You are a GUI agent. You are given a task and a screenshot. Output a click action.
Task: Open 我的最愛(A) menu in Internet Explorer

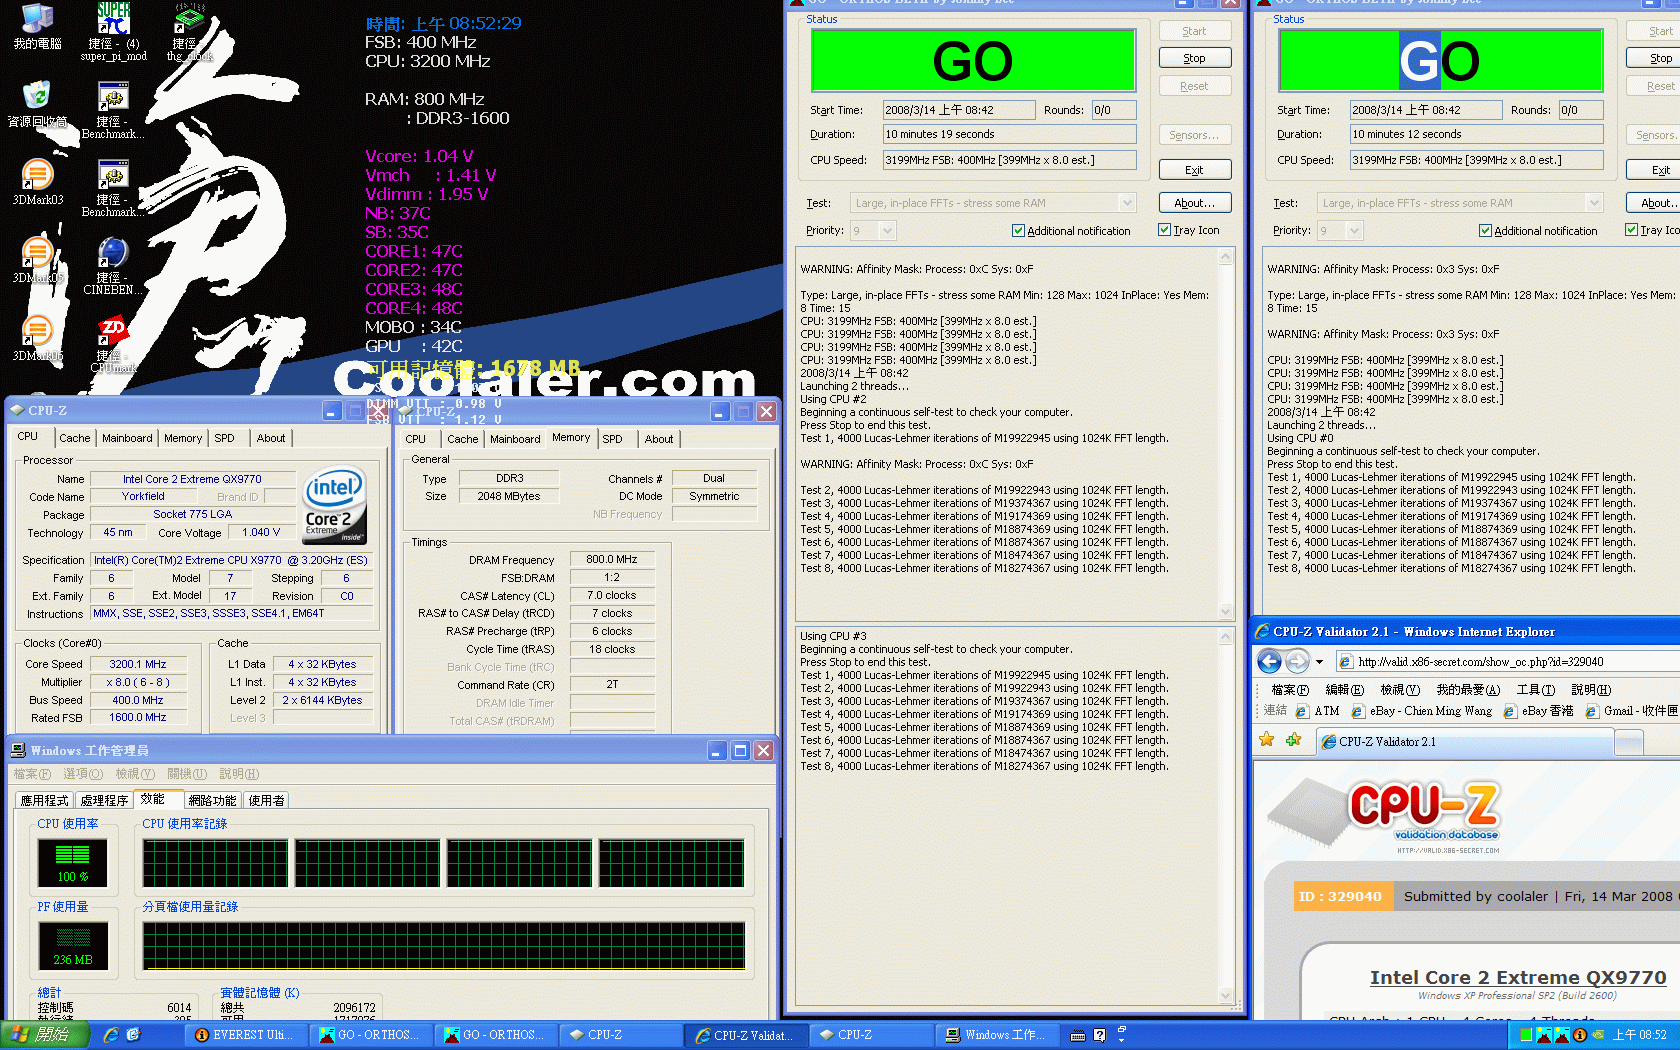click(x=1468, y=690)
